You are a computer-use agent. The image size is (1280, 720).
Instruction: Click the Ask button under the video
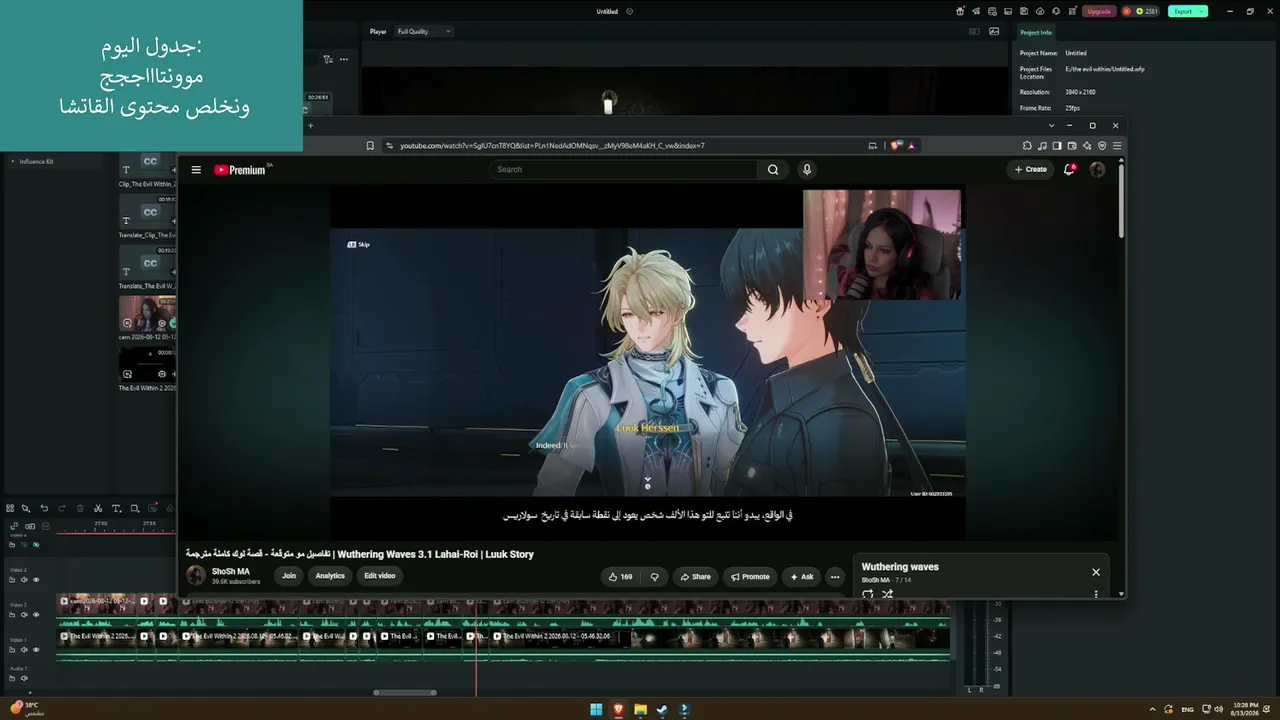pyautogui.click(x=802, y=576)
